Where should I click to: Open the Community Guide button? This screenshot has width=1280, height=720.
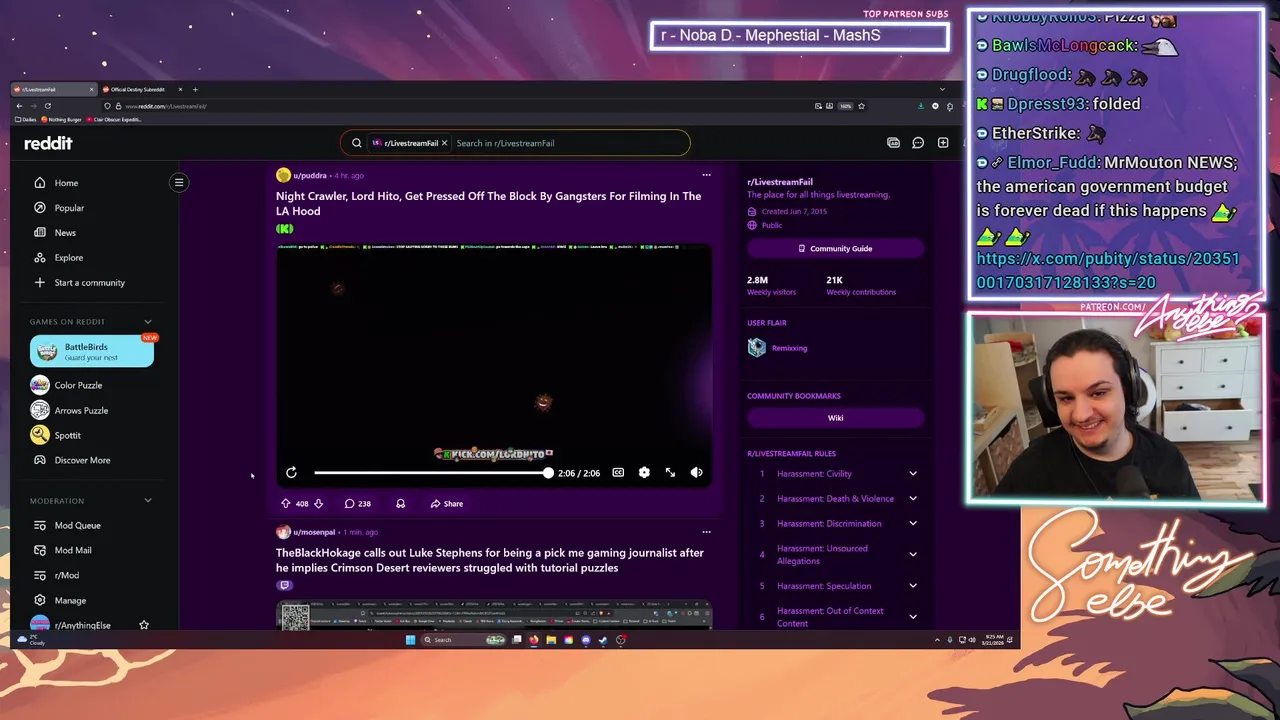[x=835, y=248]
